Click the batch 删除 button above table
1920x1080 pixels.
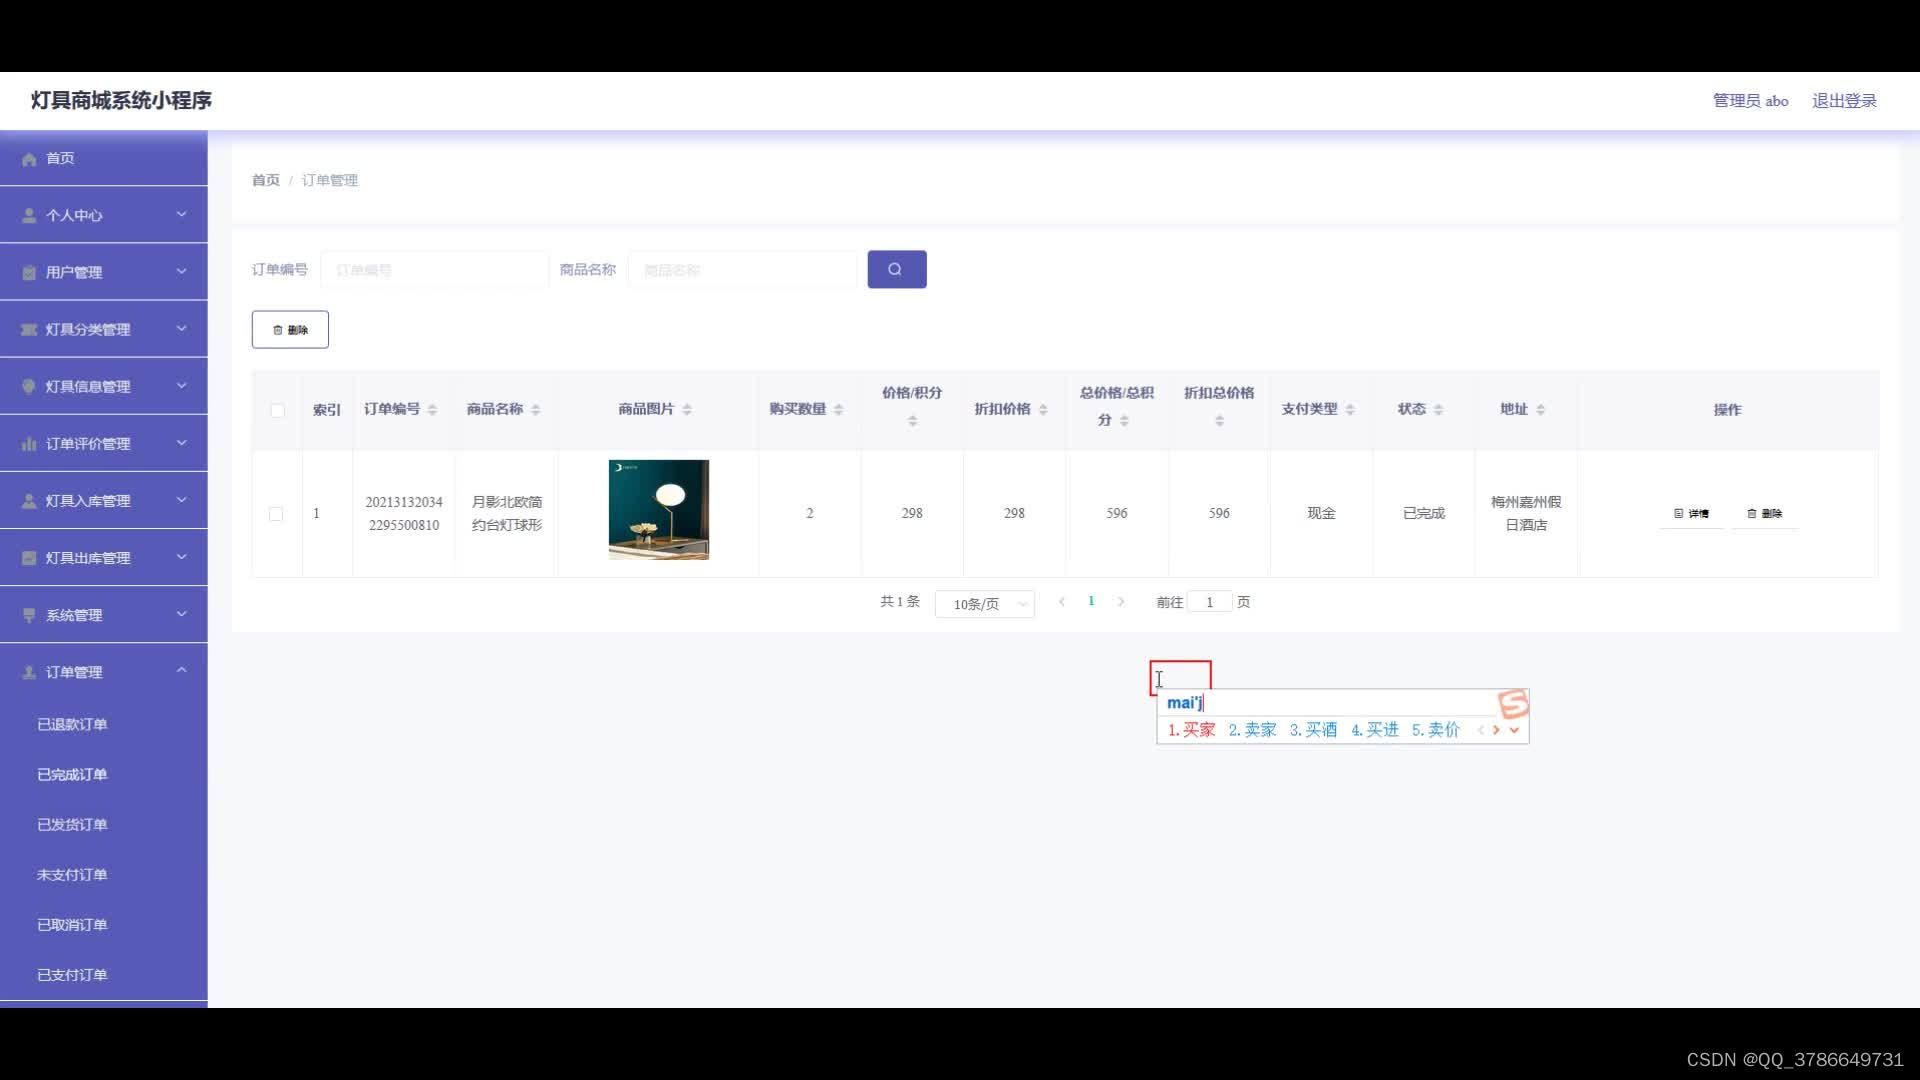tap(290, 330)
